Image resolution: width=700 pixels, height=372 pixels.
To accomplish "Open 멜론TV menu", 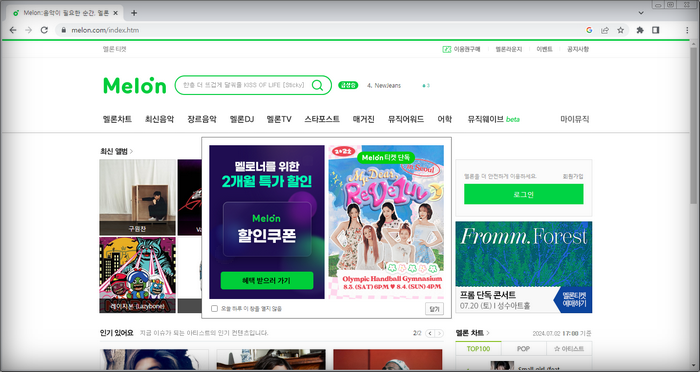I will click(279, 119).
